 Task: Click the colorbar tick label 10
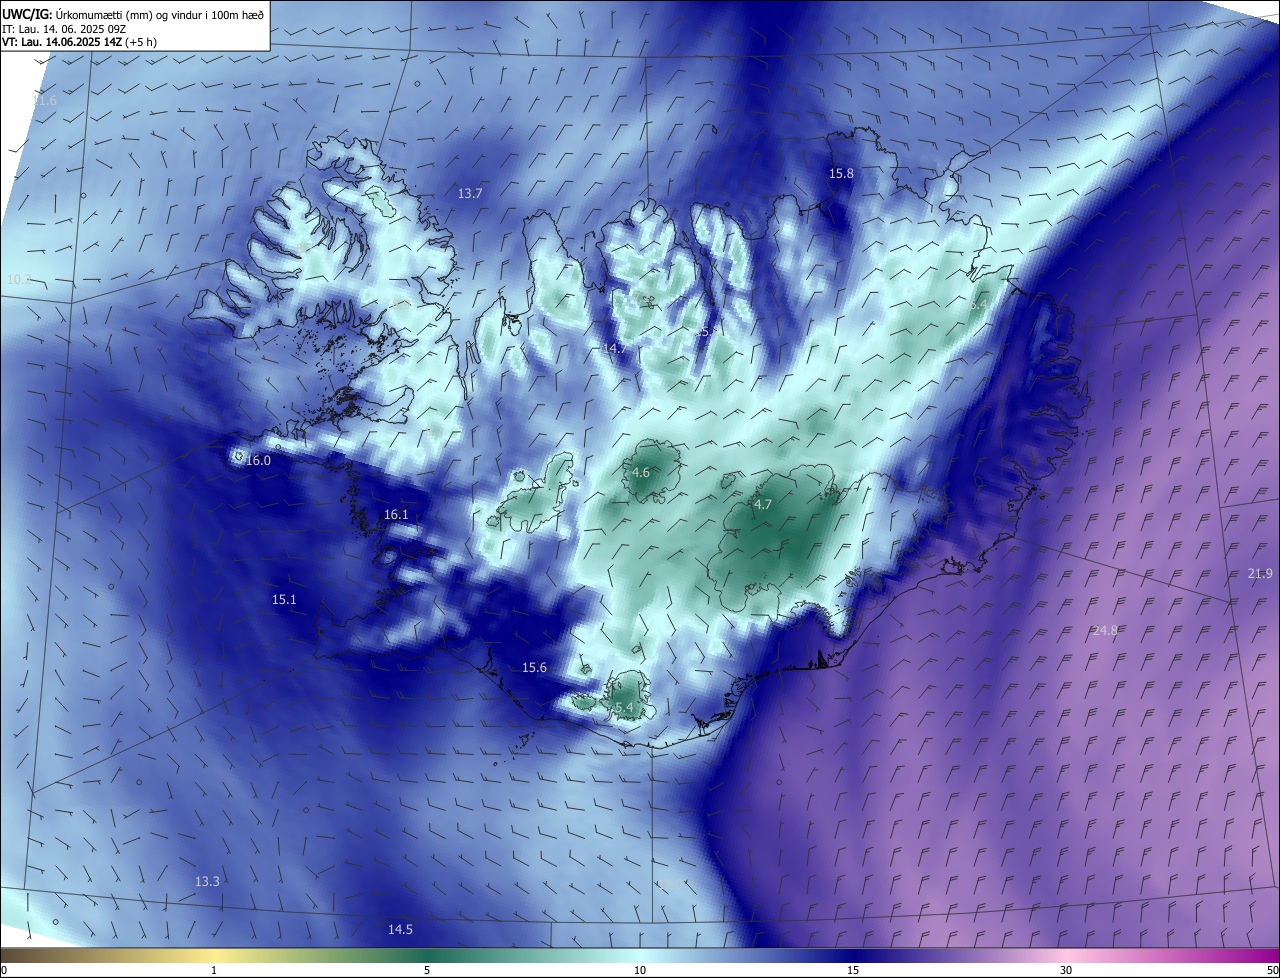(640, 971)
